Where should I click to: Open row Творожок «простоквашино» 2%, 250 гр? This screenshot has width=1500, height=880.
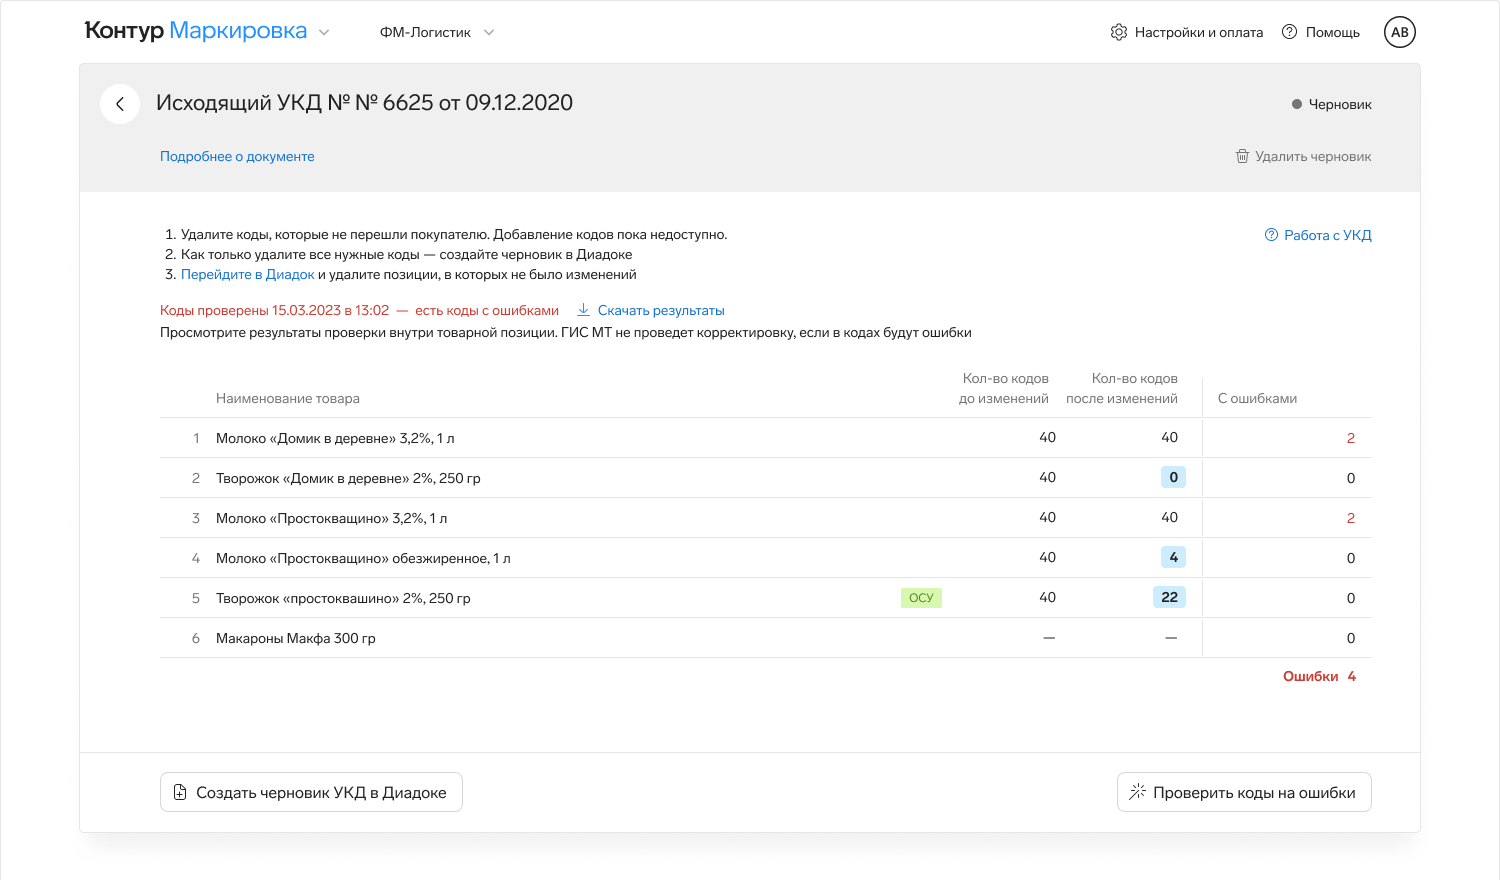(x=766, y=598)
